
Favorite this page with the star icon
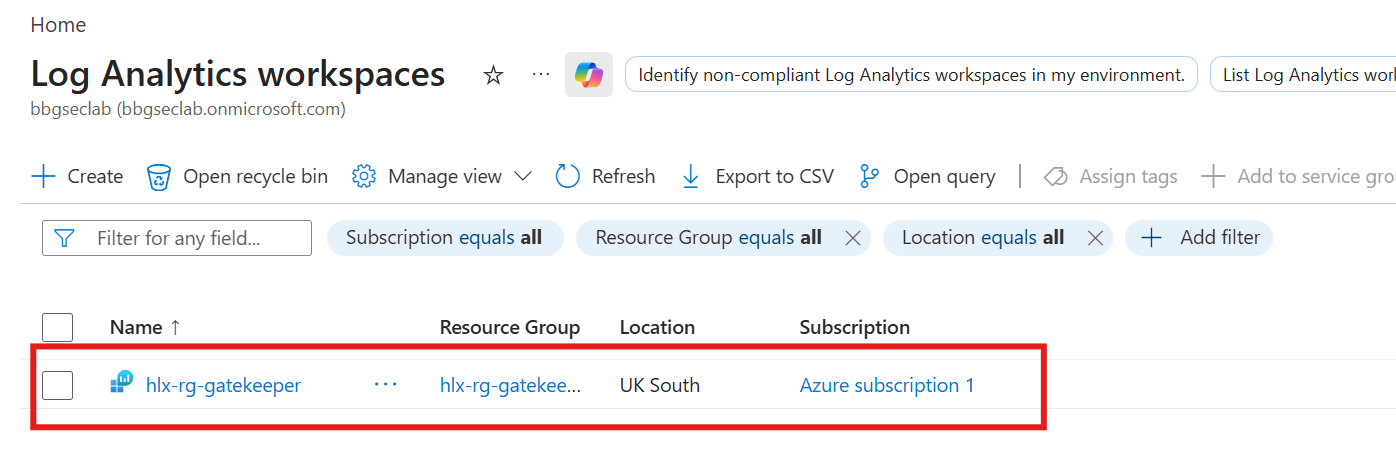[493, 75]
